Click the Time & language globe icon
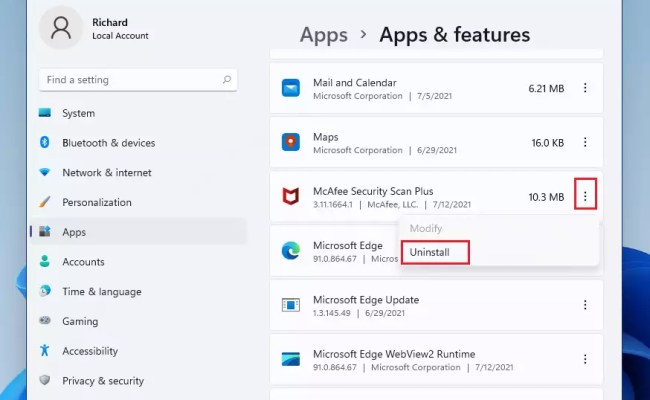This screenshot has width=650, height=400. coord(45,291)
